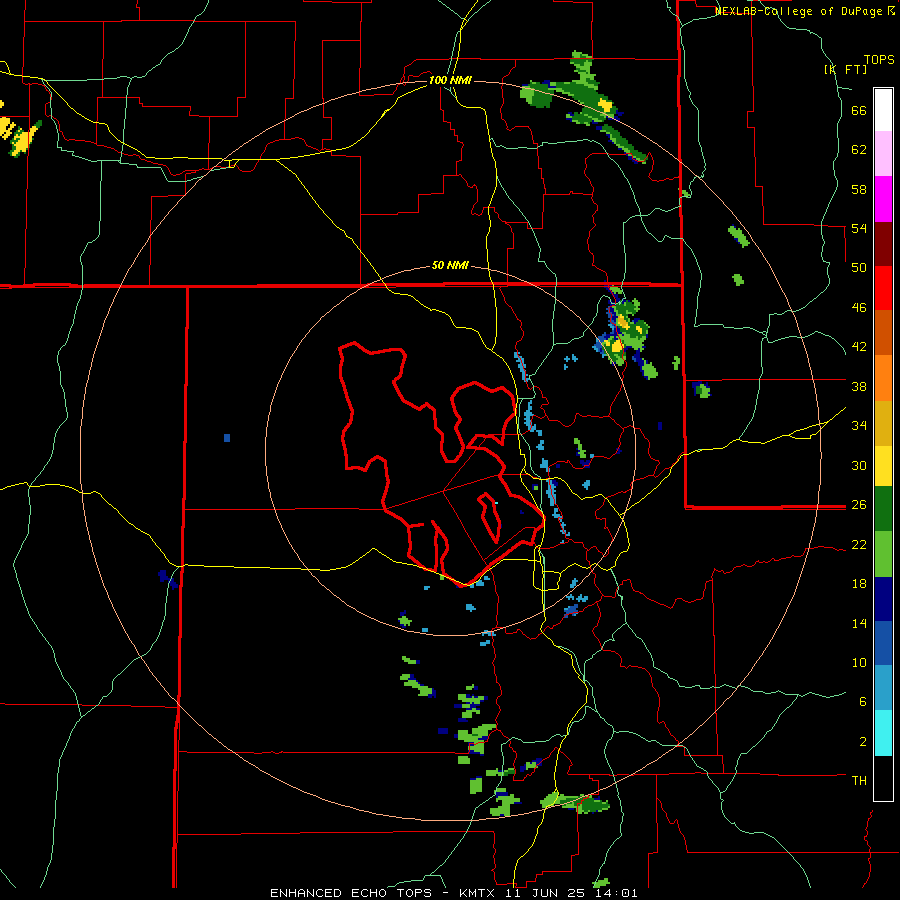Click the 22 value on the legend
Image resolution: width=900 pixels, height=900 pixels.
pyautogui.click(x=859, y=545)
